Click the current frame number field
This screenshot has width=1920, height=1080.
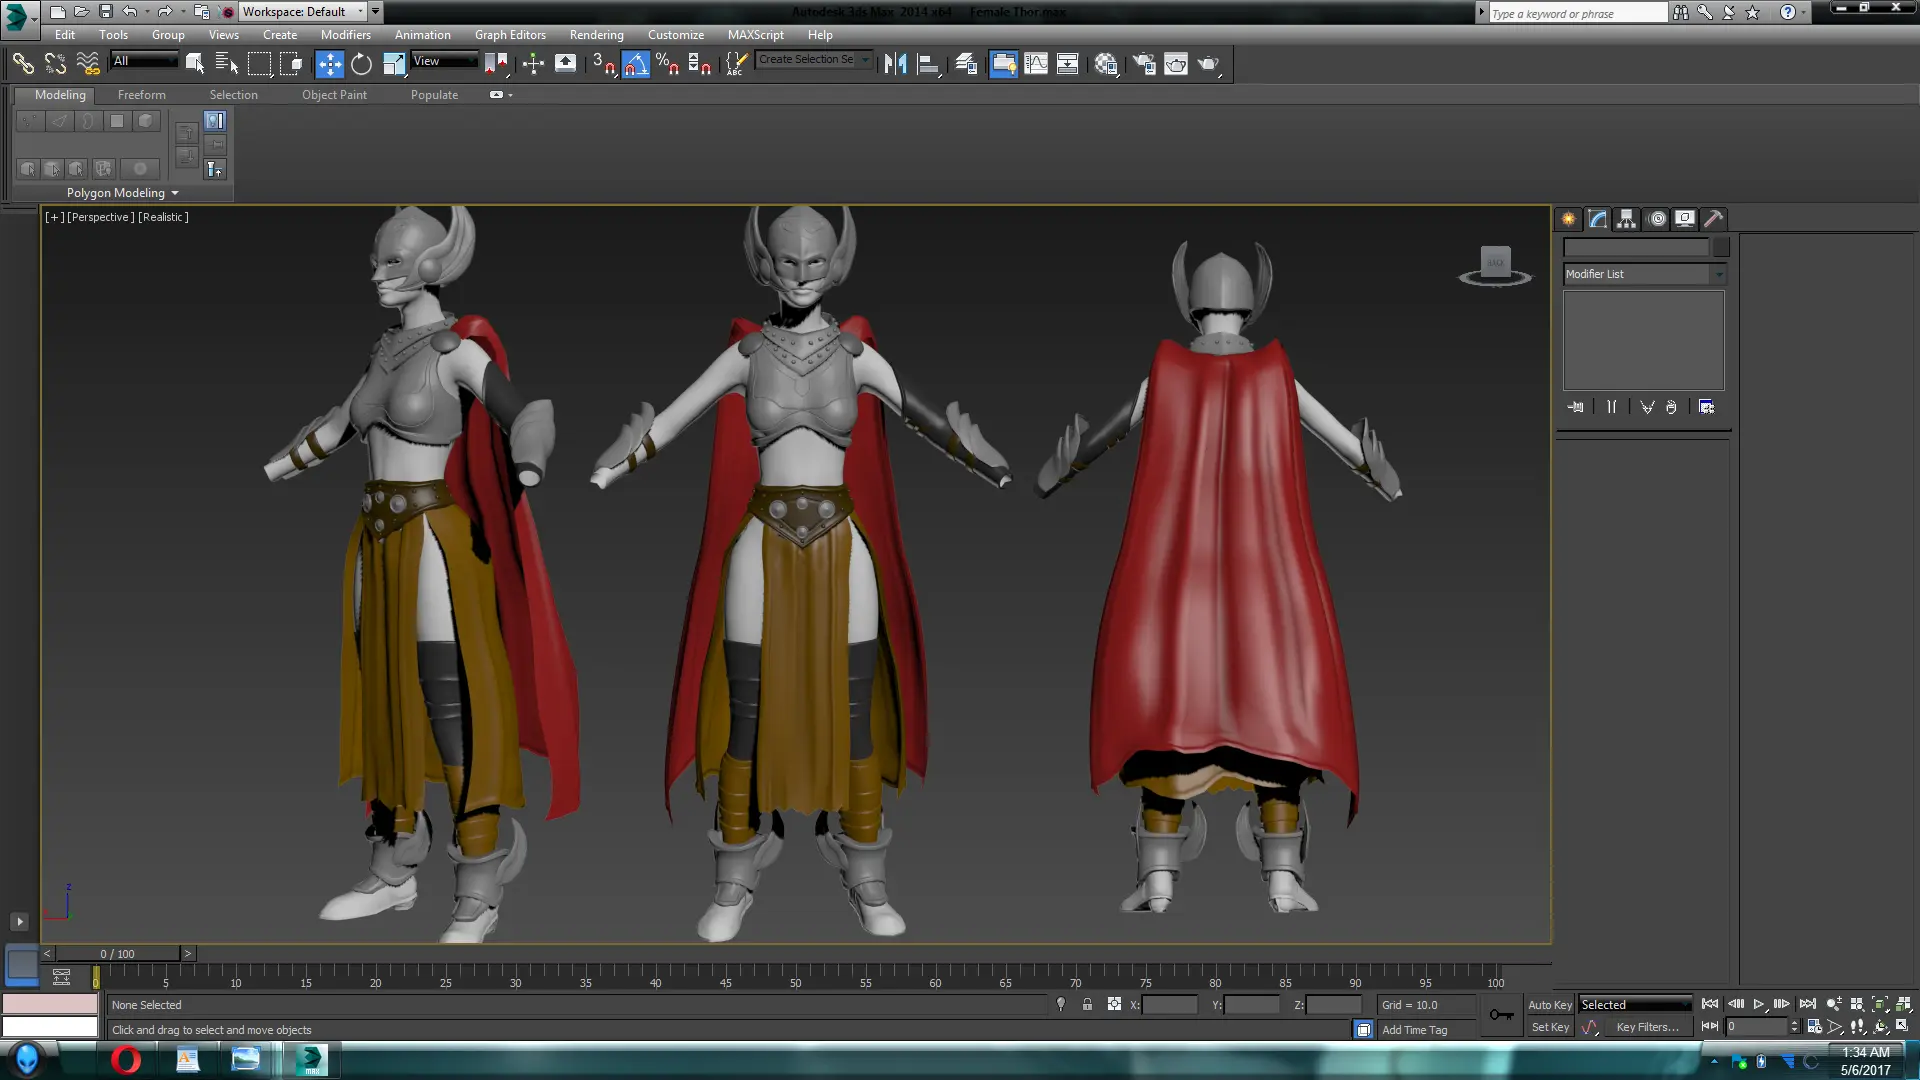(1757, 1027)
